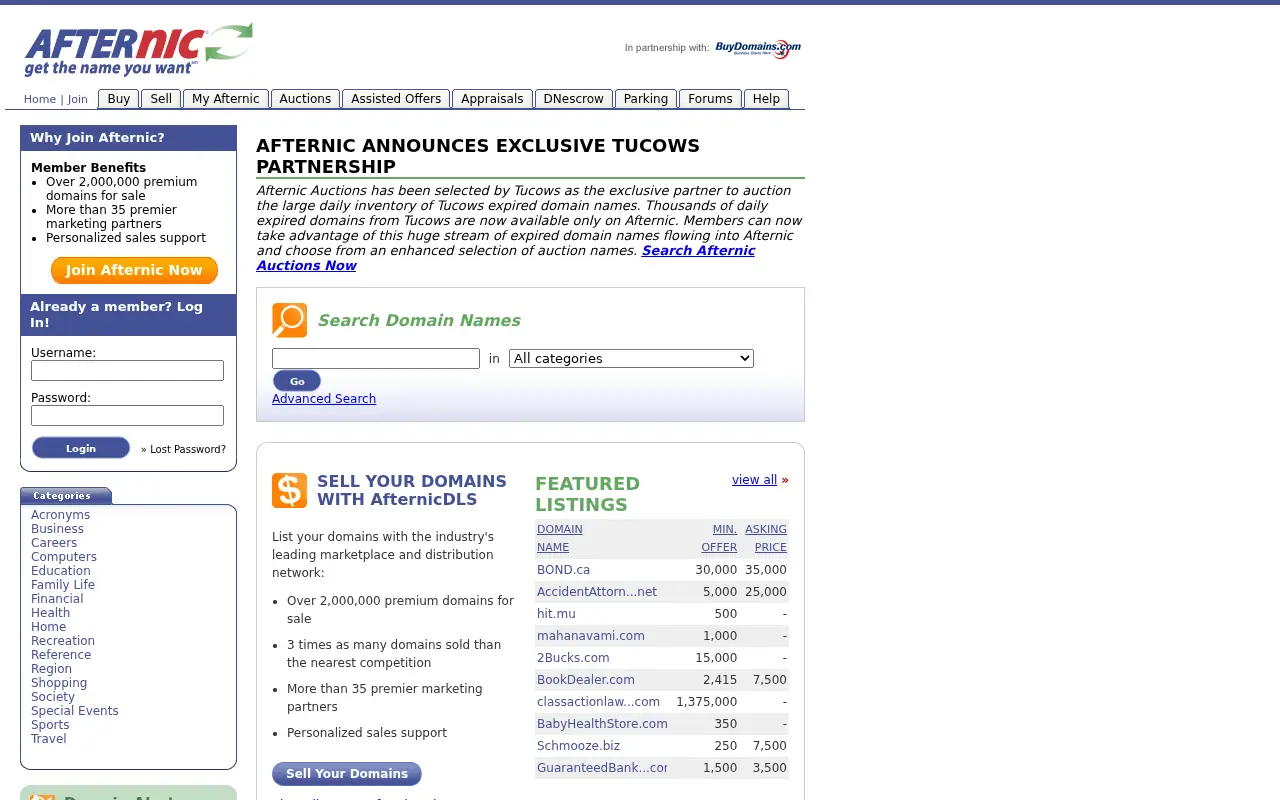Browse the Financial category
The height and width of the screenshot is (800, 1280).
click(57, 599)
